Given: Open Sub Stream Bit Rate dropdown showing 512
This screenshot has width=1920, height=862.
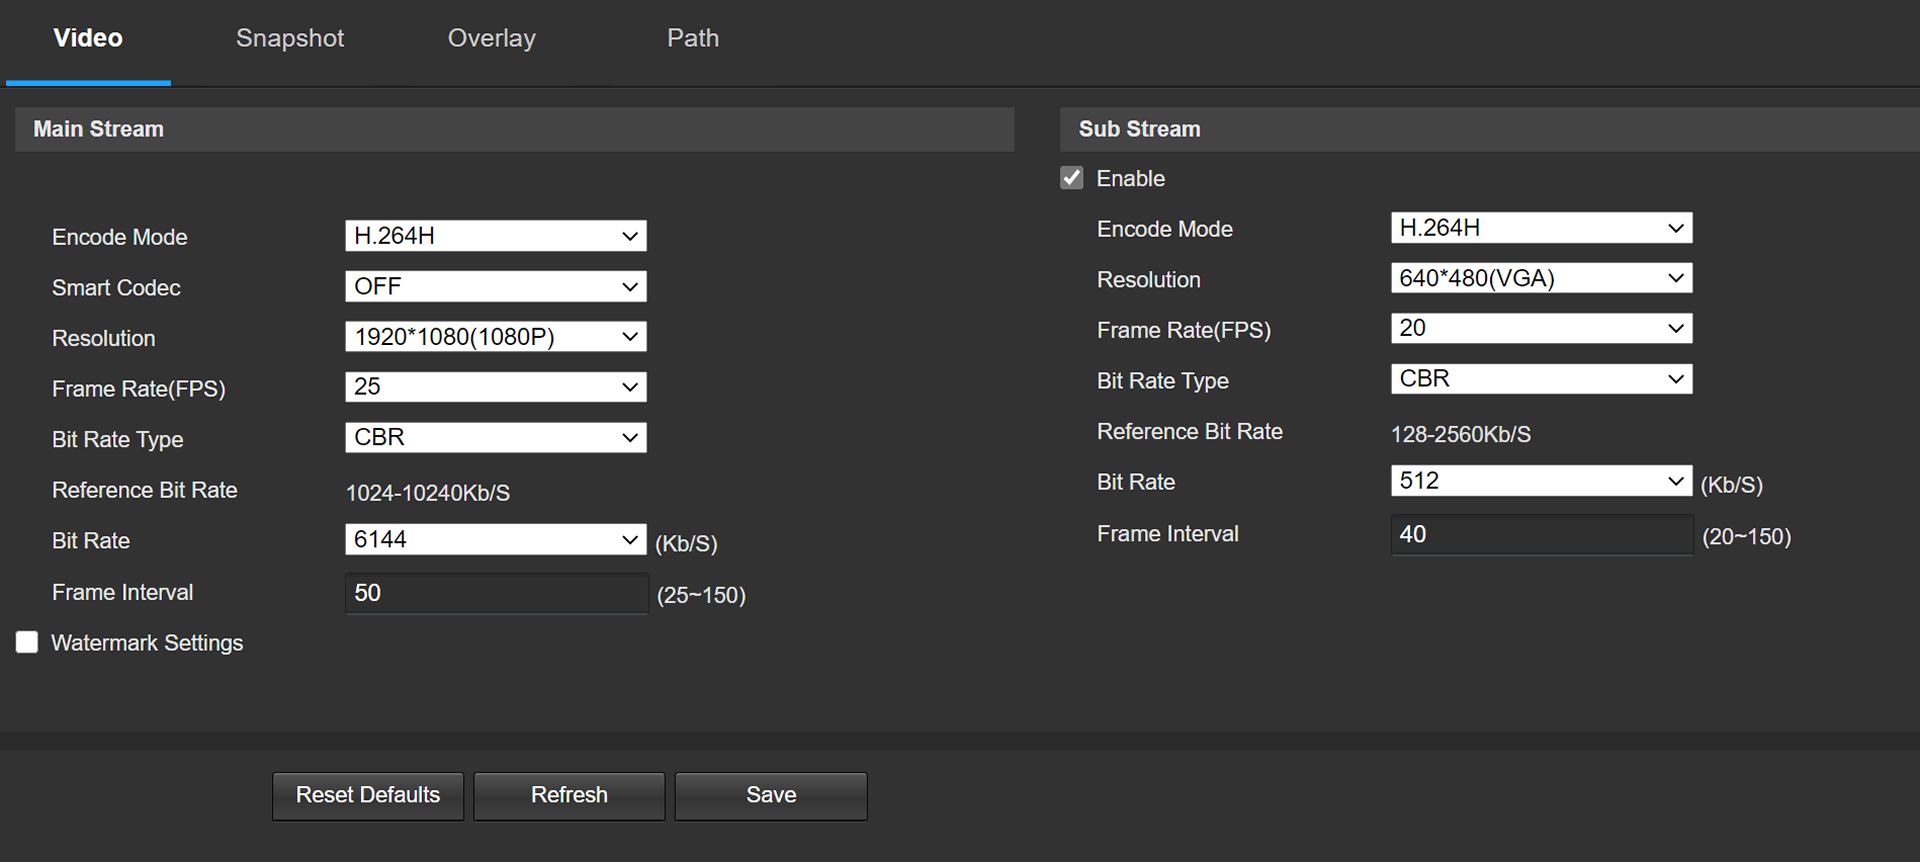Looking at the screenshot, I should pos(1541,481).
